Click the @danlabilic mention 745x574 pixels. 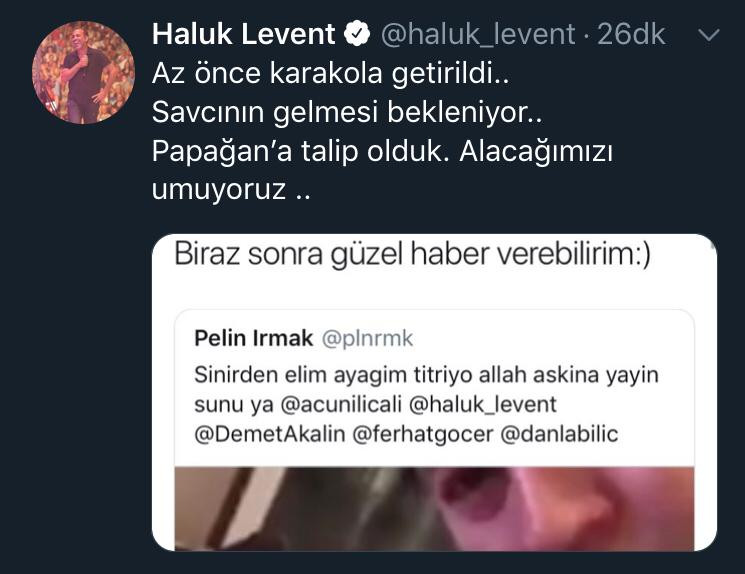point(556,435)
